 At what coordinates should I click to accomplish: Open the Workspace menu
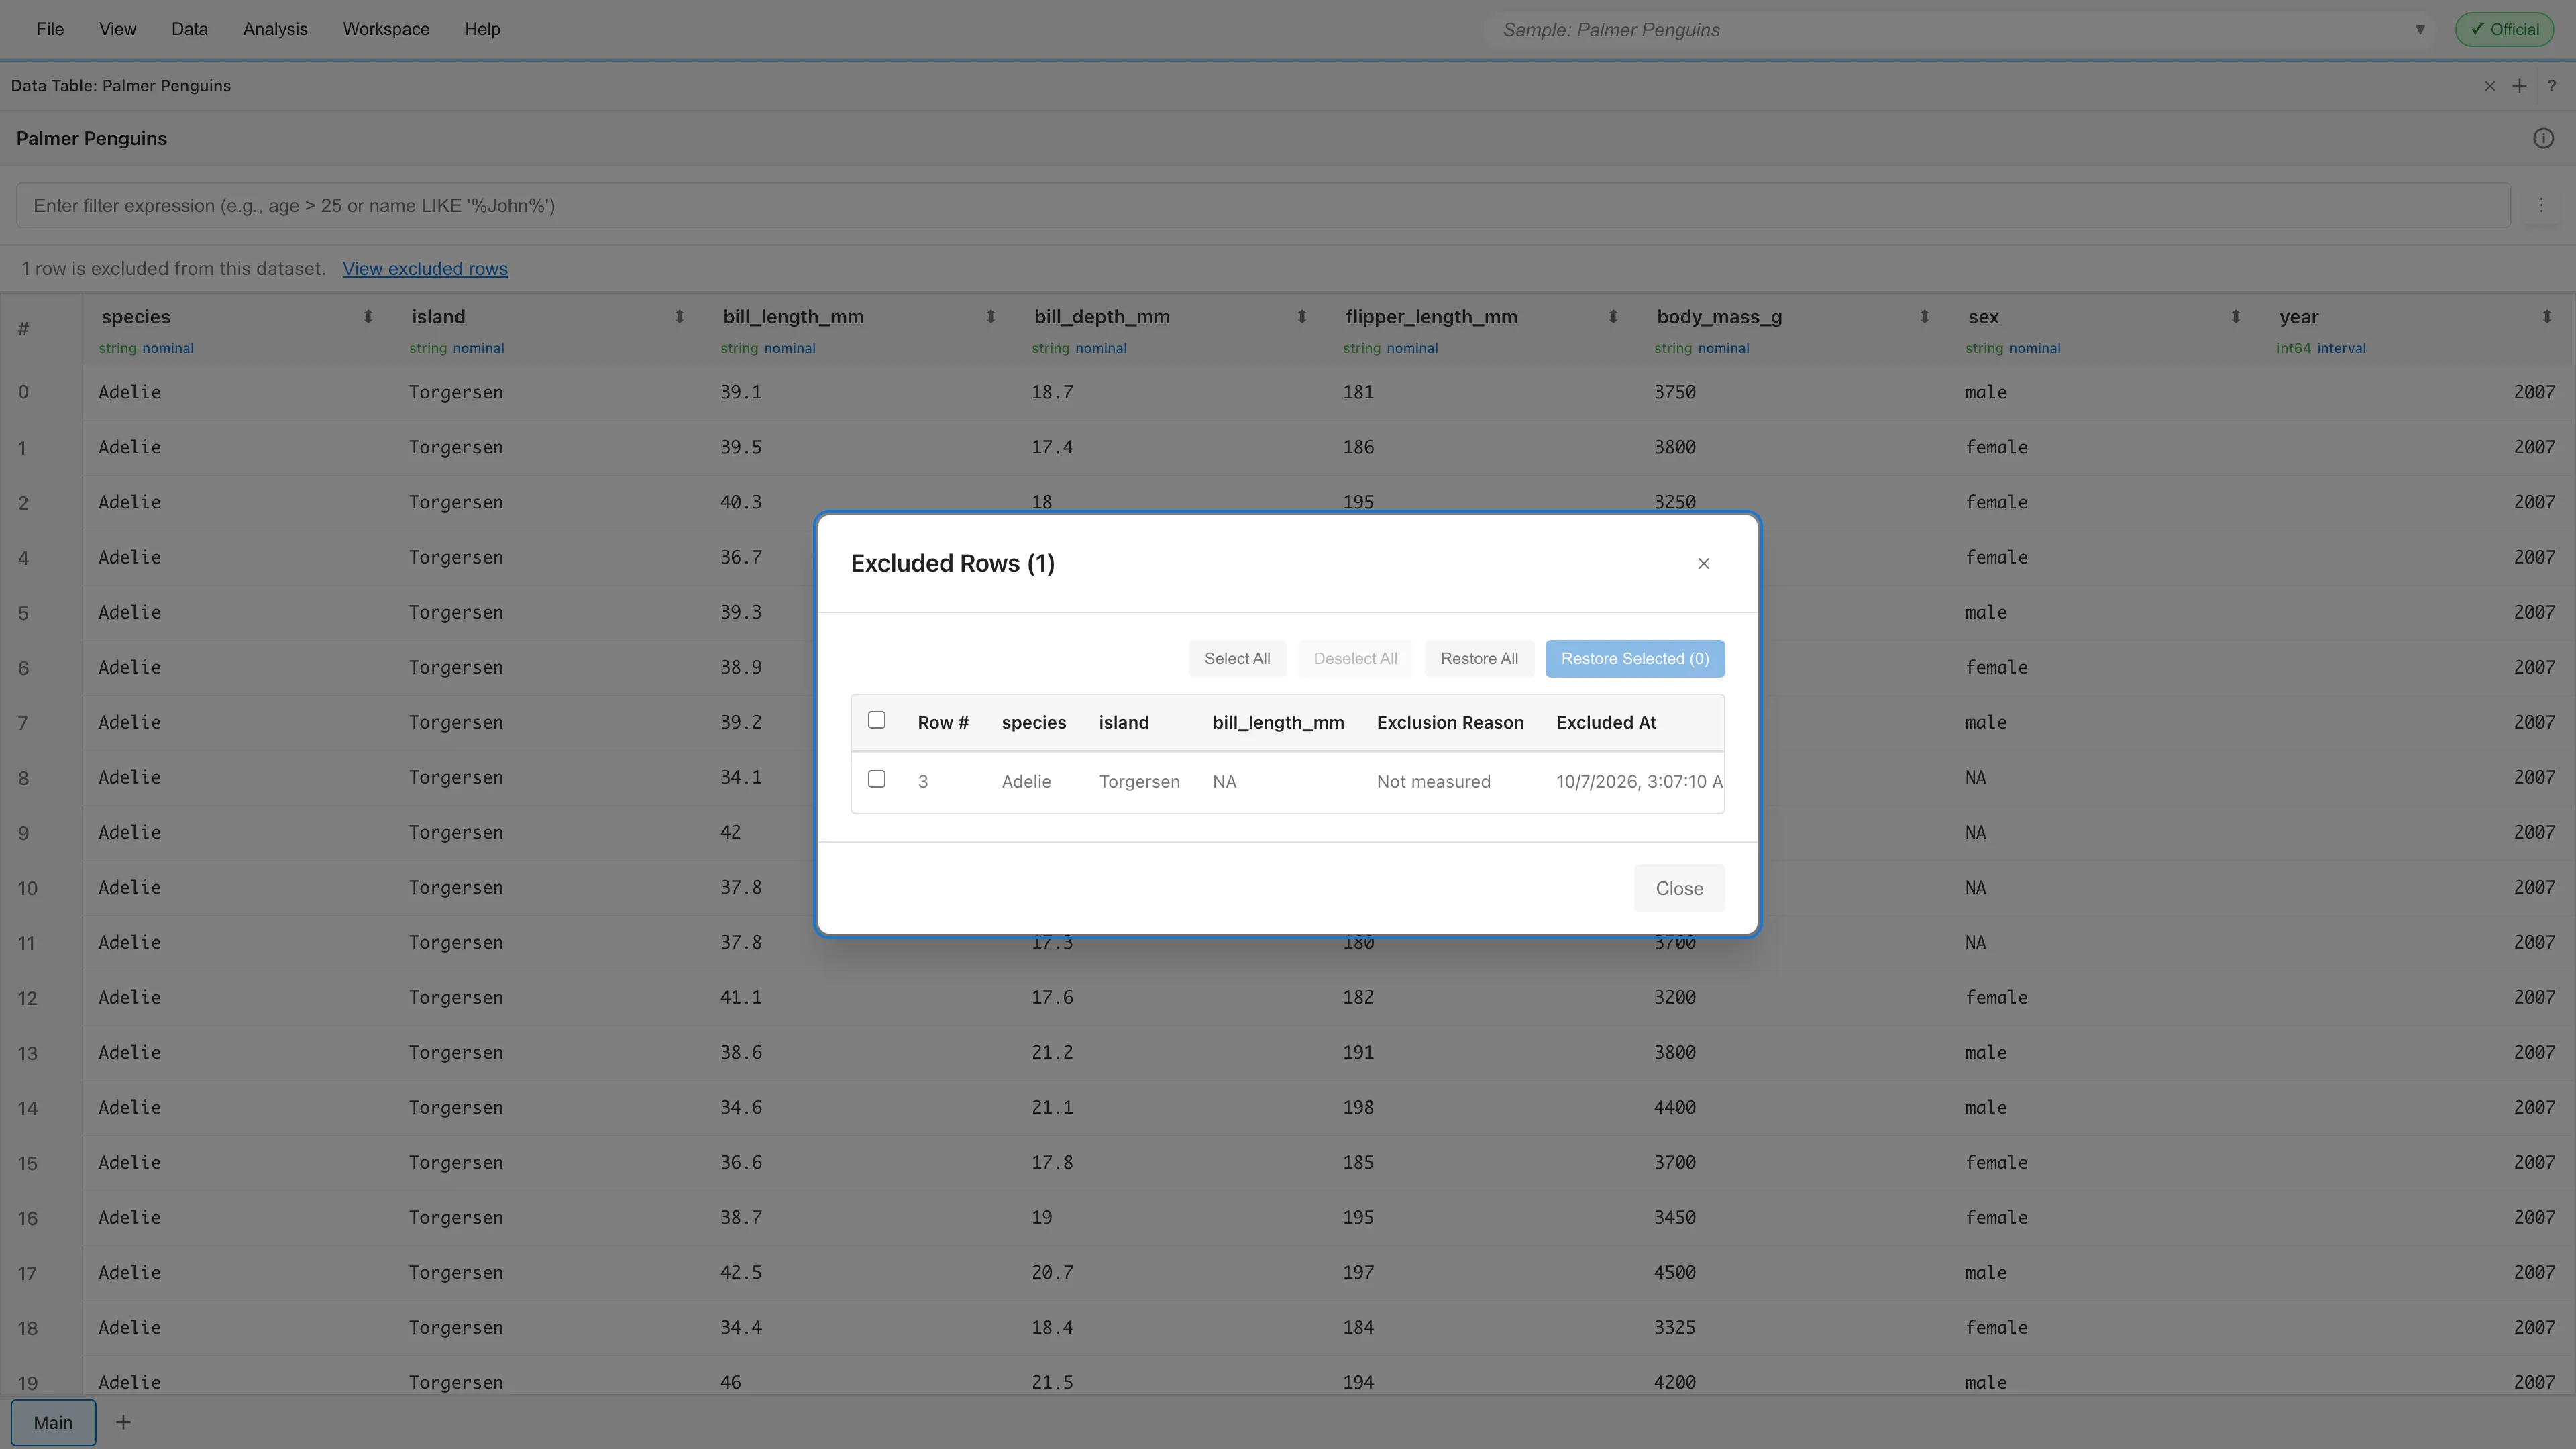tap(386, 29)
